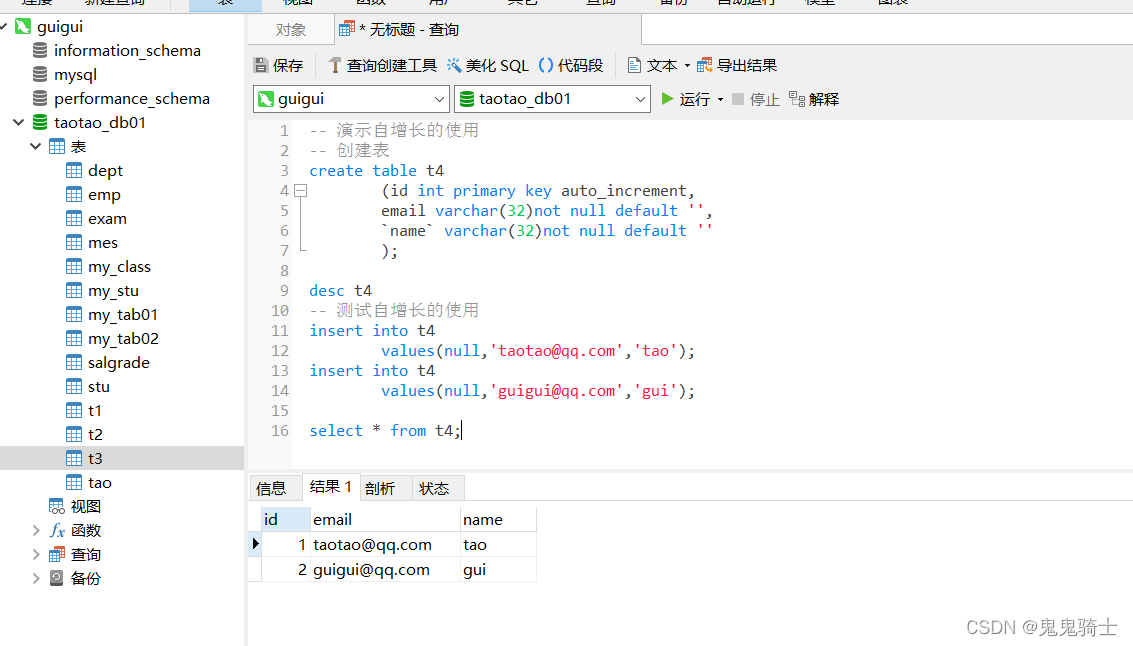Select information_schema database icon
Image resolution: width=1133 pixels, height=646 pixels.
(x=40, y=51)
